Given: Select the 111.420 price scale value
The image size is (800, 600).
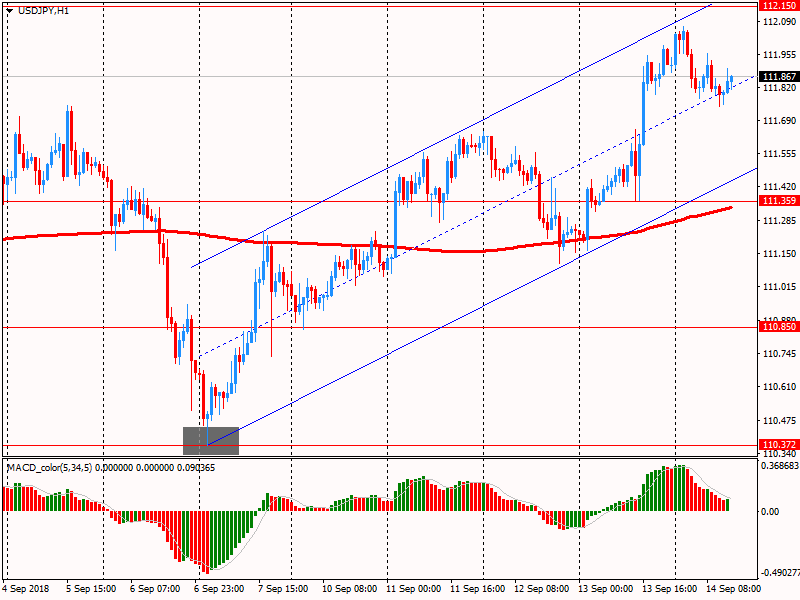Looking at the screenshot, I should [779, 187].
